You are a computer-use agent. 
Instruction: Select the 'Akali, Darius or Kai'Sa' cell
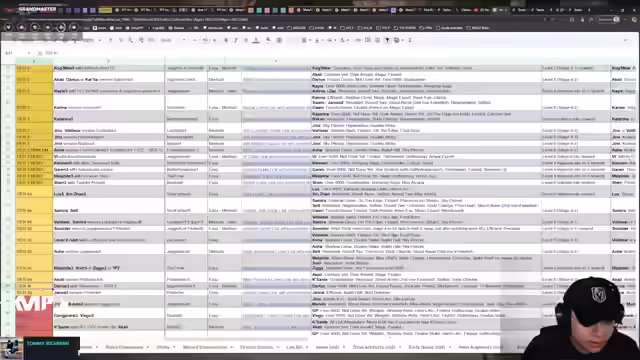tap(109, 77)
